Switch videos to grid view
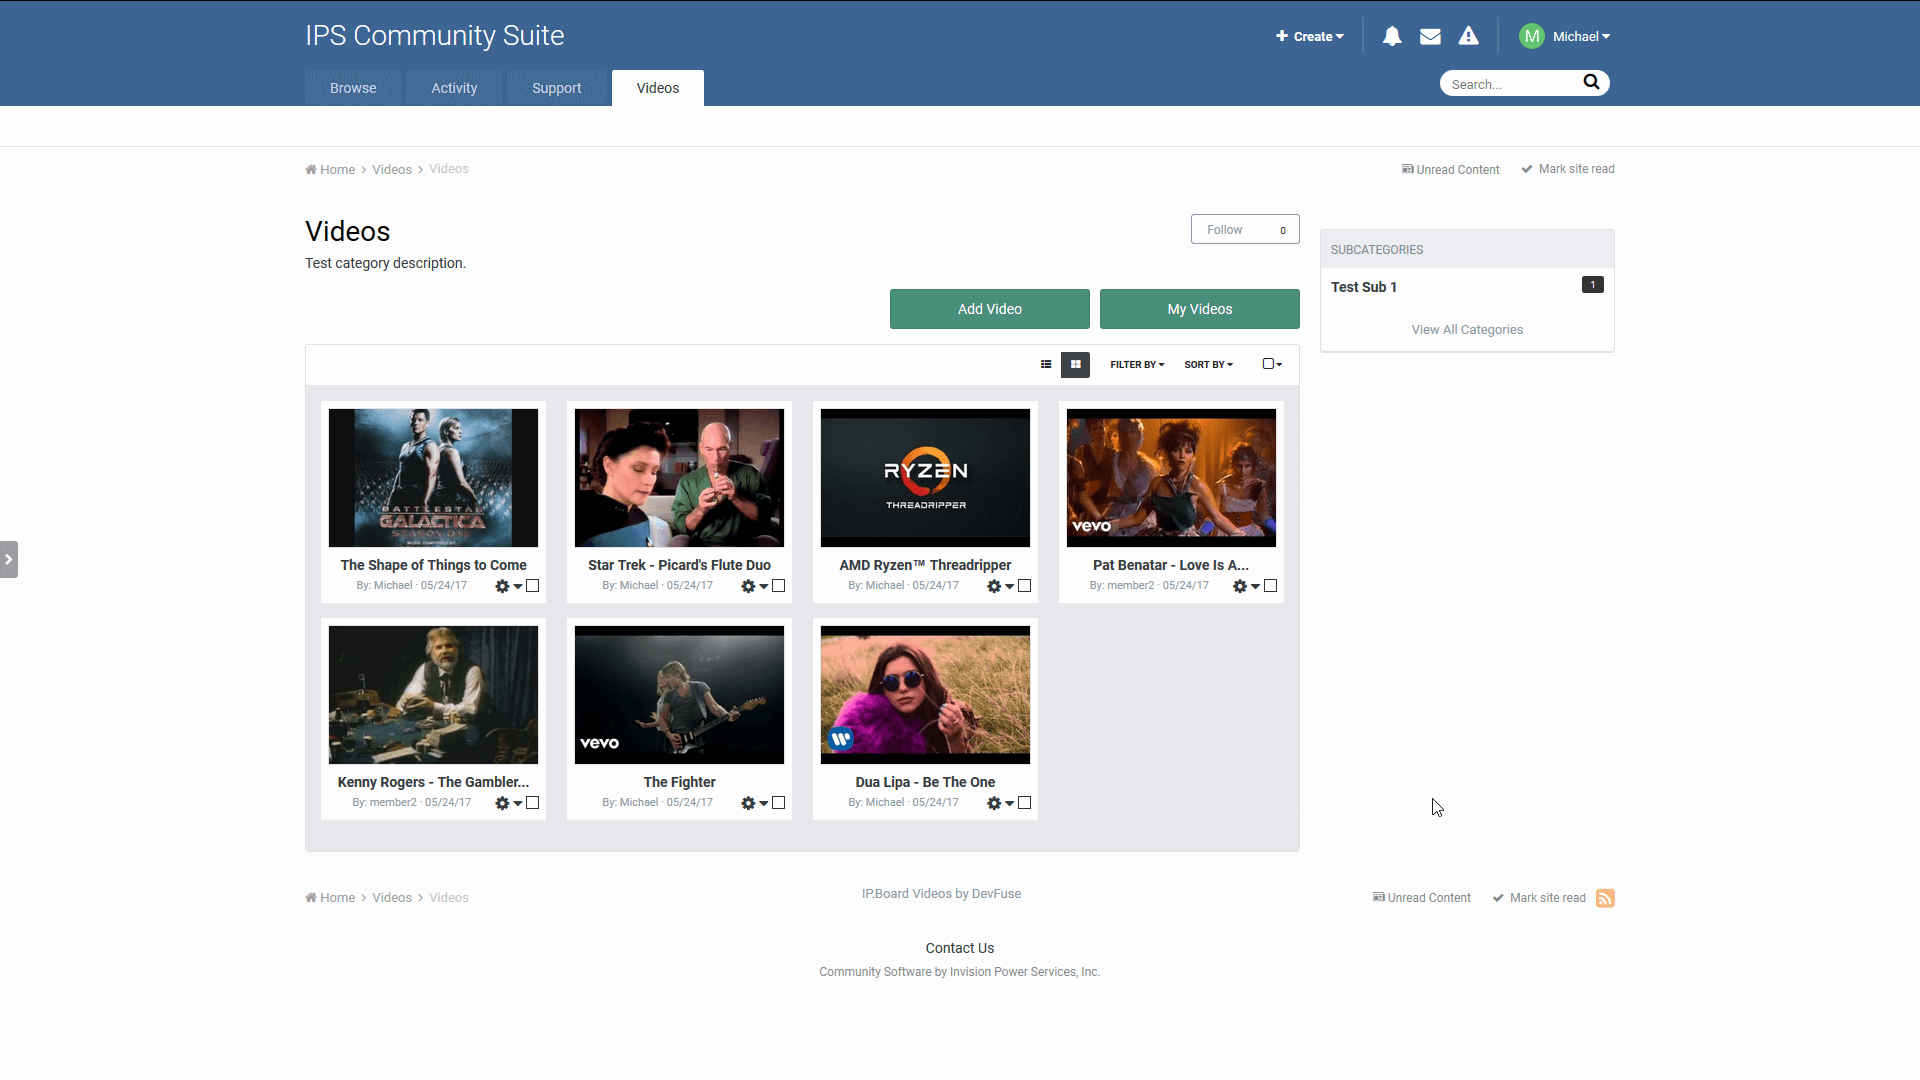This screenshot has width=1920, height=1080. [1075, 364]
